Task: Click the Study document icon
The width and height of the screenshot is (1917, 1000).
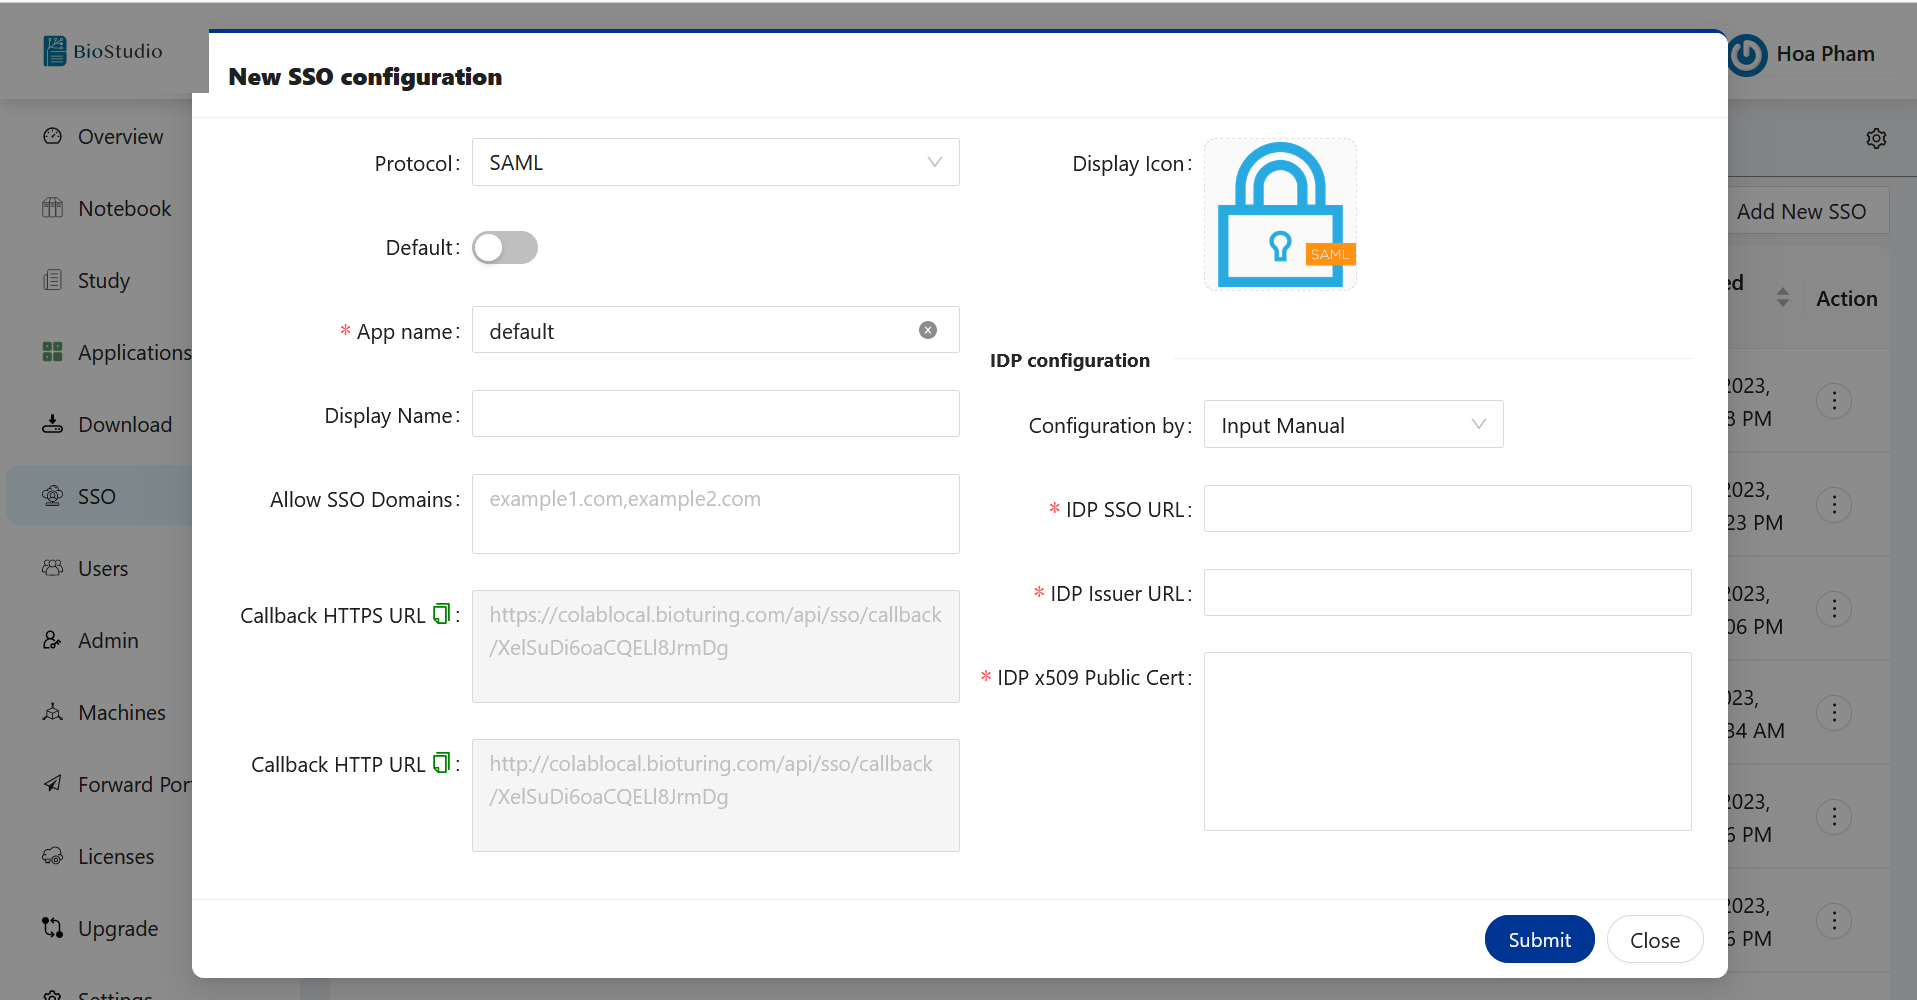Action: click(x=53, y=280)
